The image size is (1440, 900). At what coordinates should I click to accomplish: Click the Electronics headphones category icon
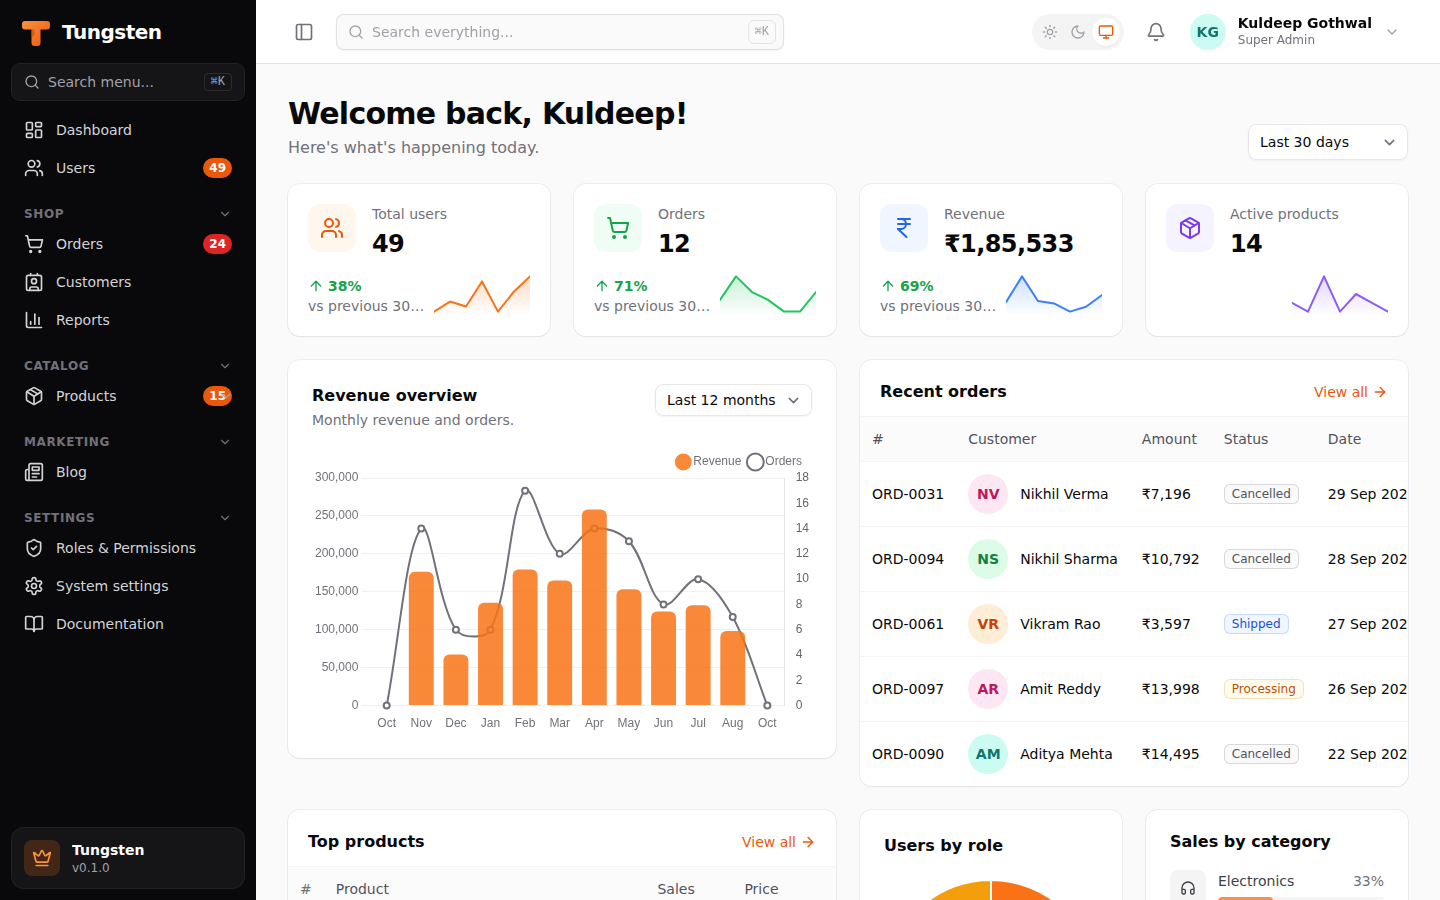point(1188,887)
